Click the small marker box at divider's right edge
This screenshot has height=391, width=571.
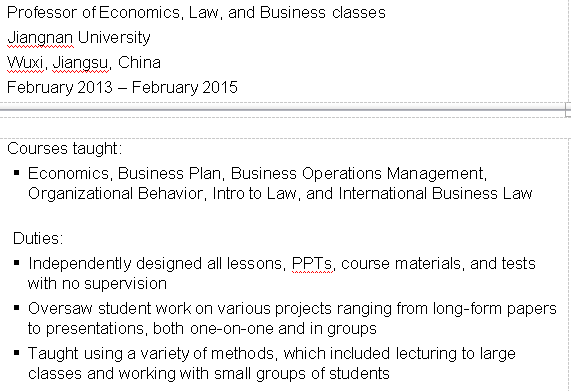pos(568,110)
